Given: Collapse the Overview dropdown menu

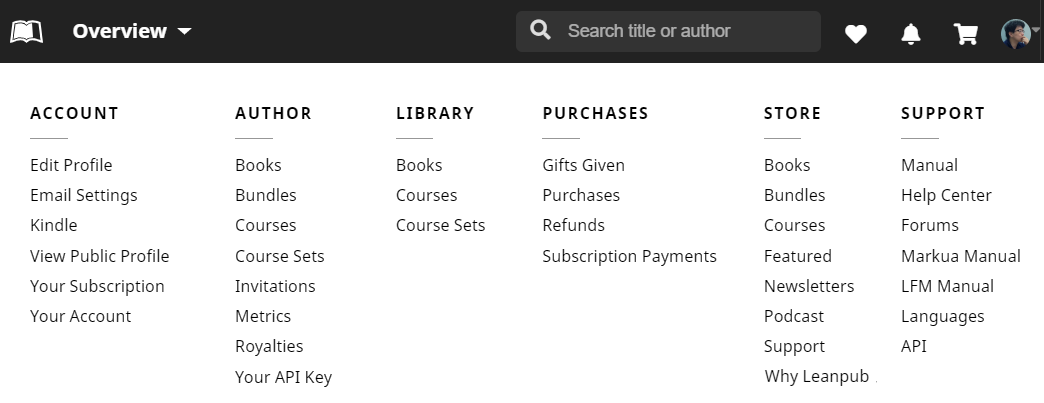Looking at the screenshot, I should pyautogui.click(x=131, y=31).
